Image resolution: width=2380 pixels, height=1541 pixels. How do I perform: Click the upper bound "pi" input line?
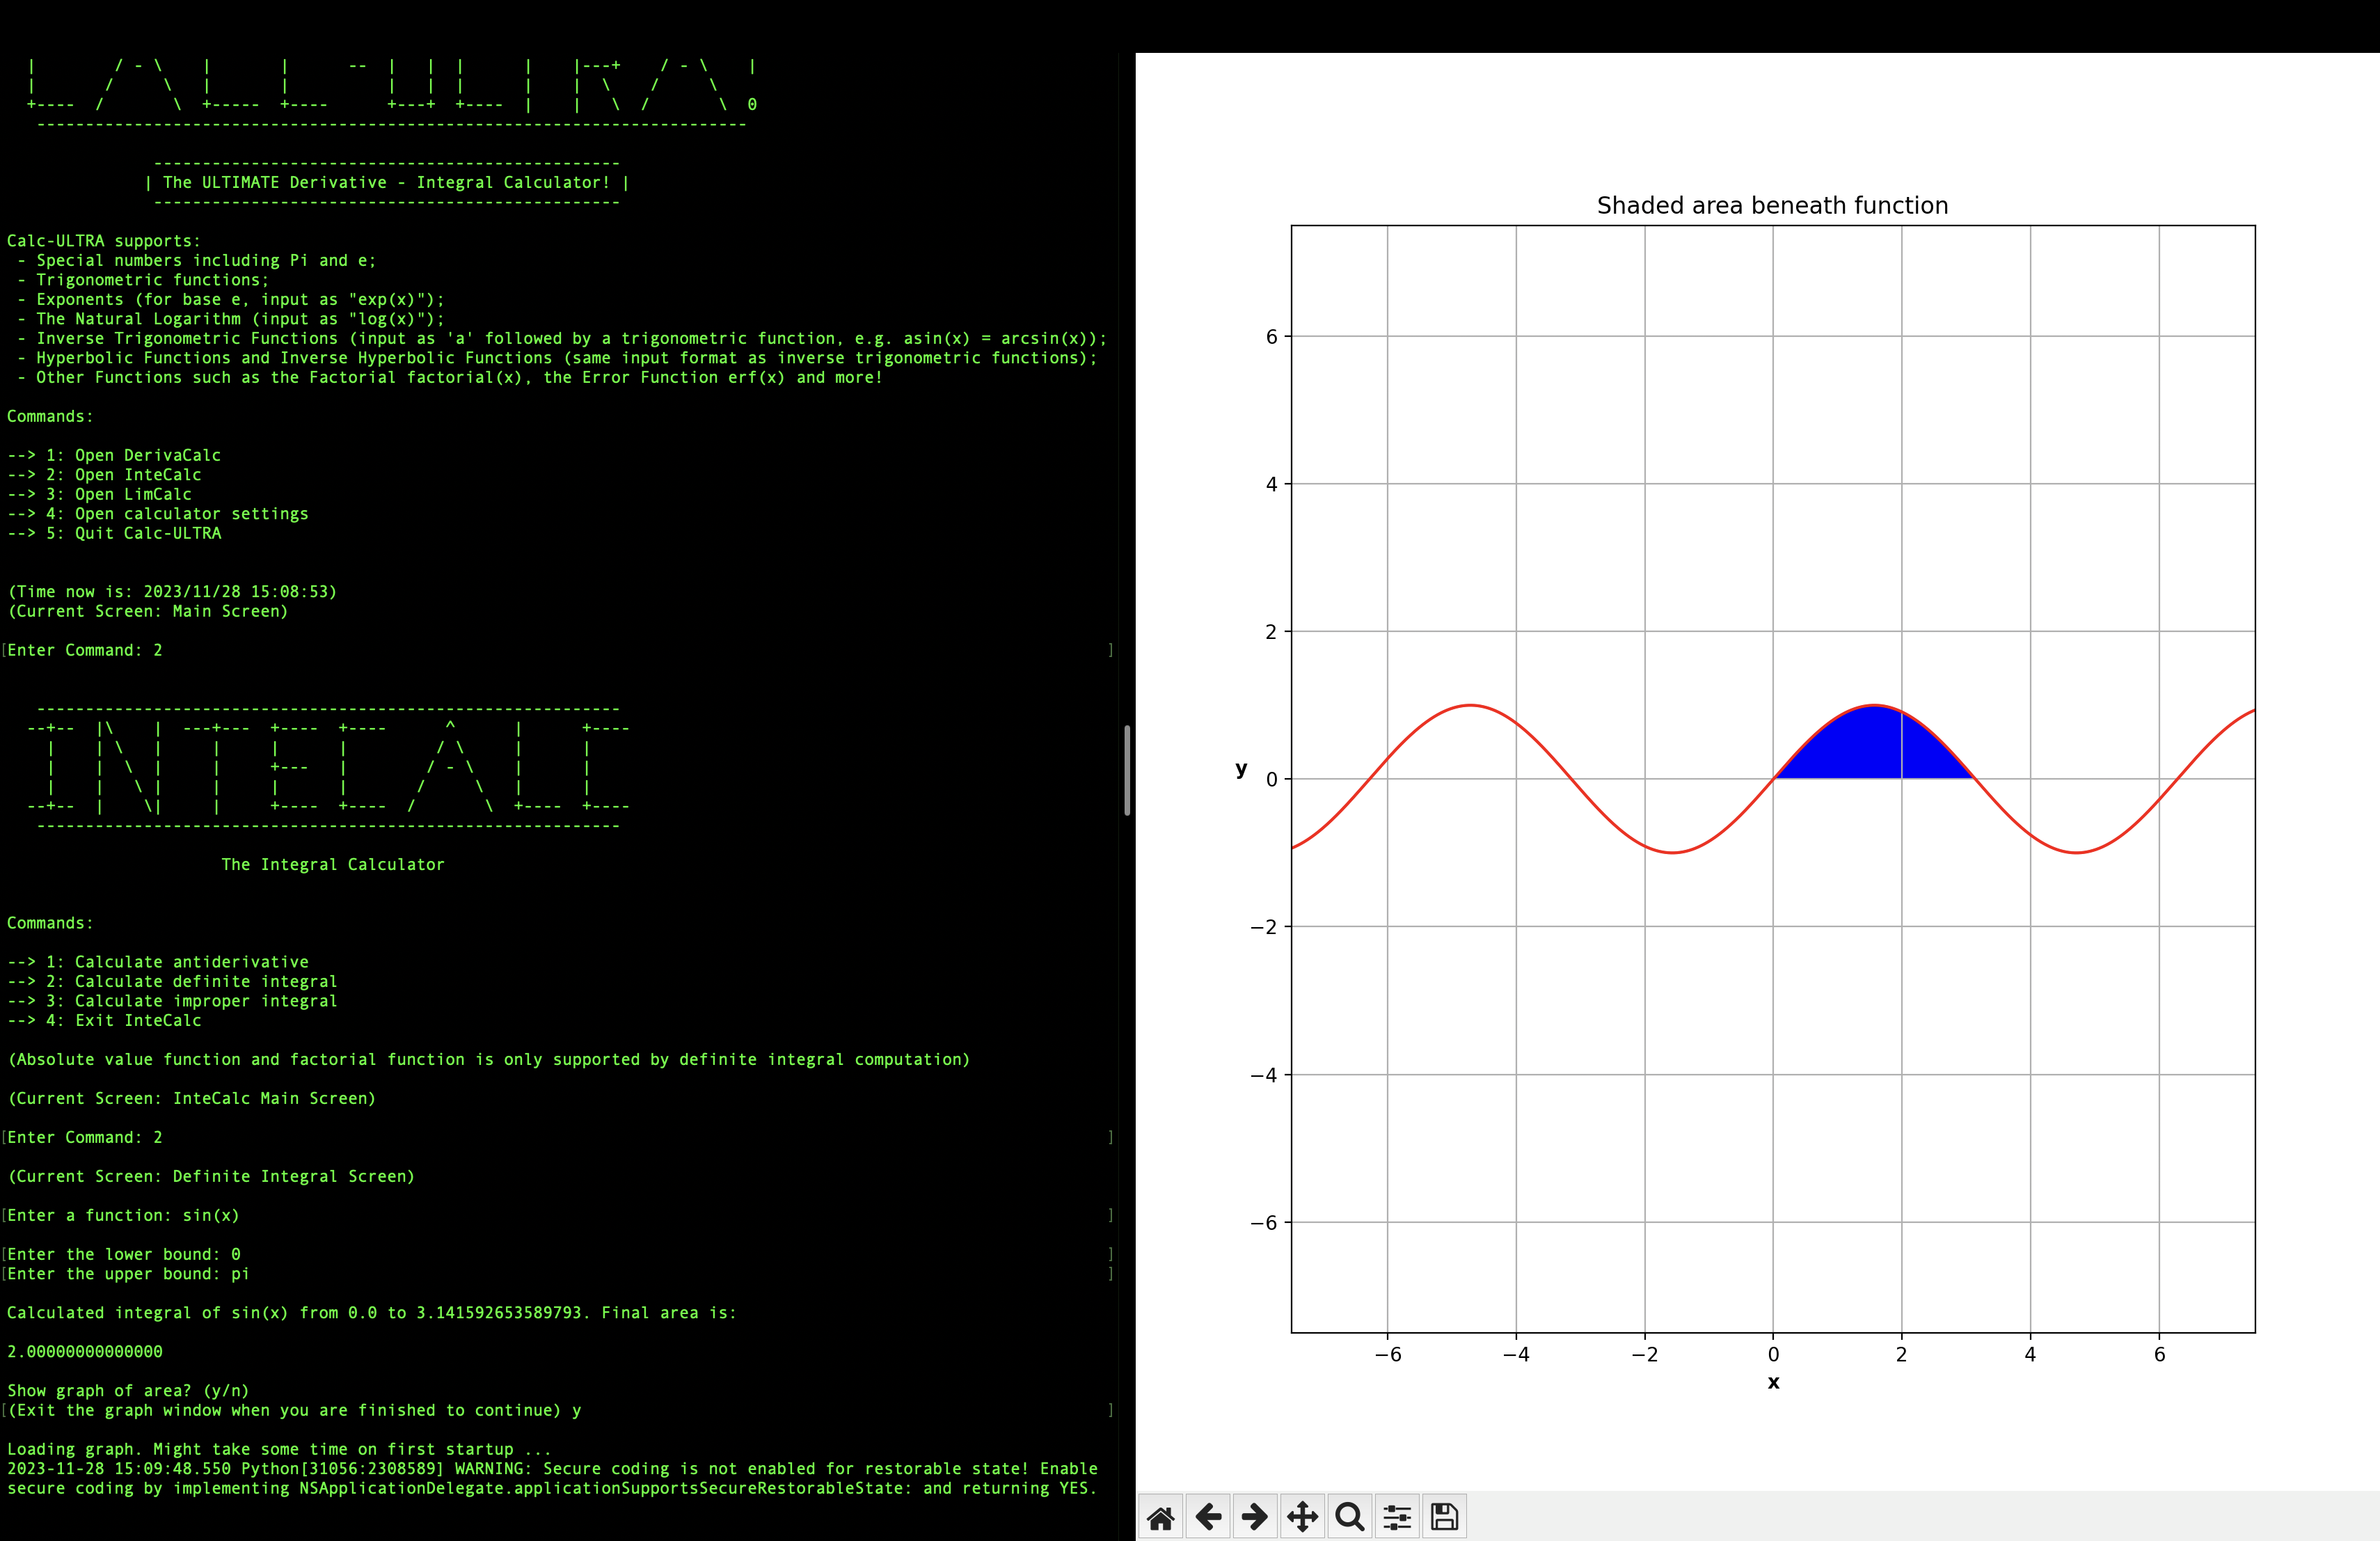point(126,1274)
